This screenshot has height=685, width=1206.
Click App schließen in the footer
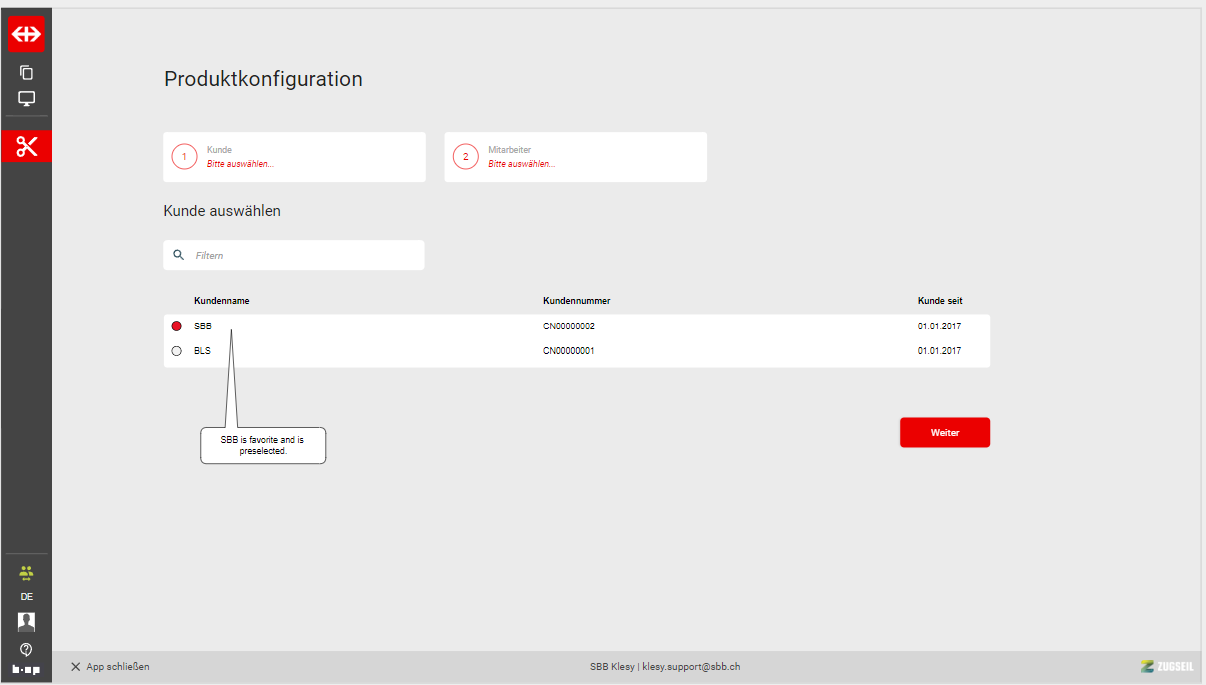coord(110,667)
